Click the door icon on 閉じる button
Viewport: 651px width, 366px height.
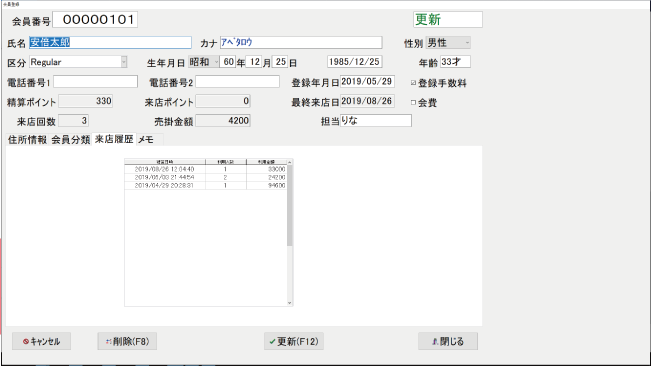click(x=435, y=342)
